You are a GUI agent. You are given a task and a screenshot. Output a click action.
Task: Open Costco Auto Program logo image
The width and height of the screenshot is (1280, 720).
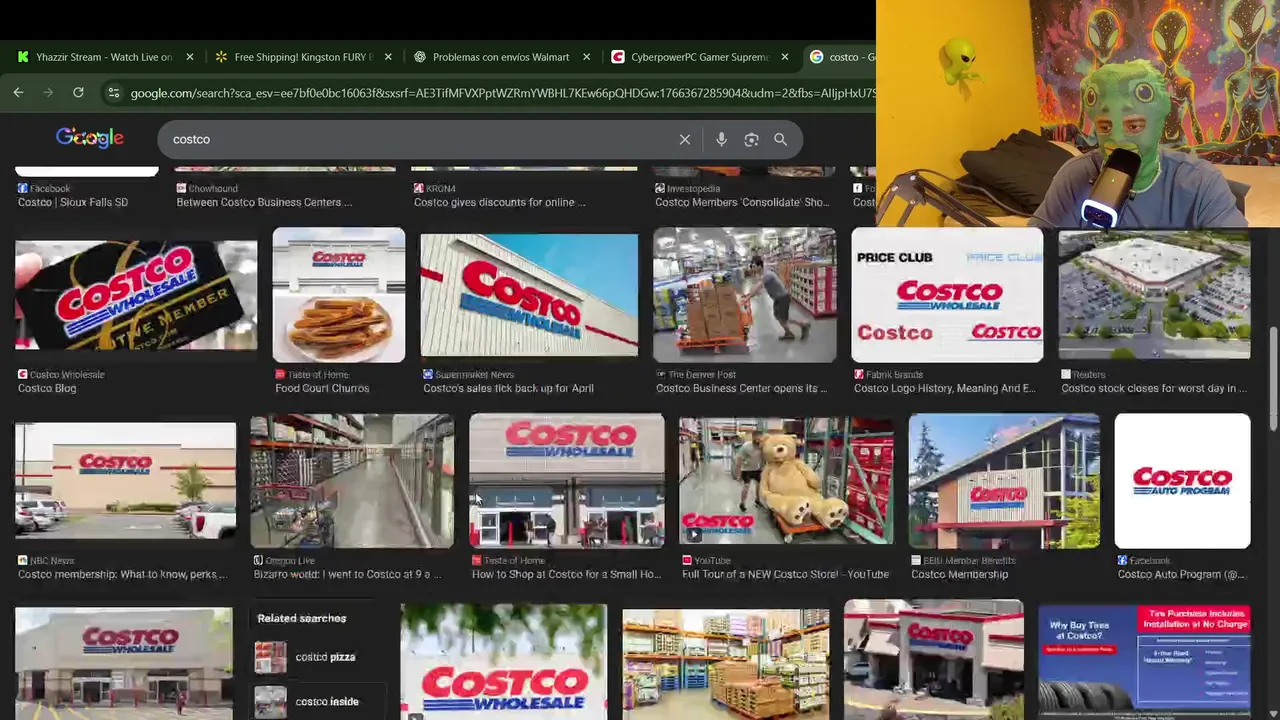[x=1182, y=481]
